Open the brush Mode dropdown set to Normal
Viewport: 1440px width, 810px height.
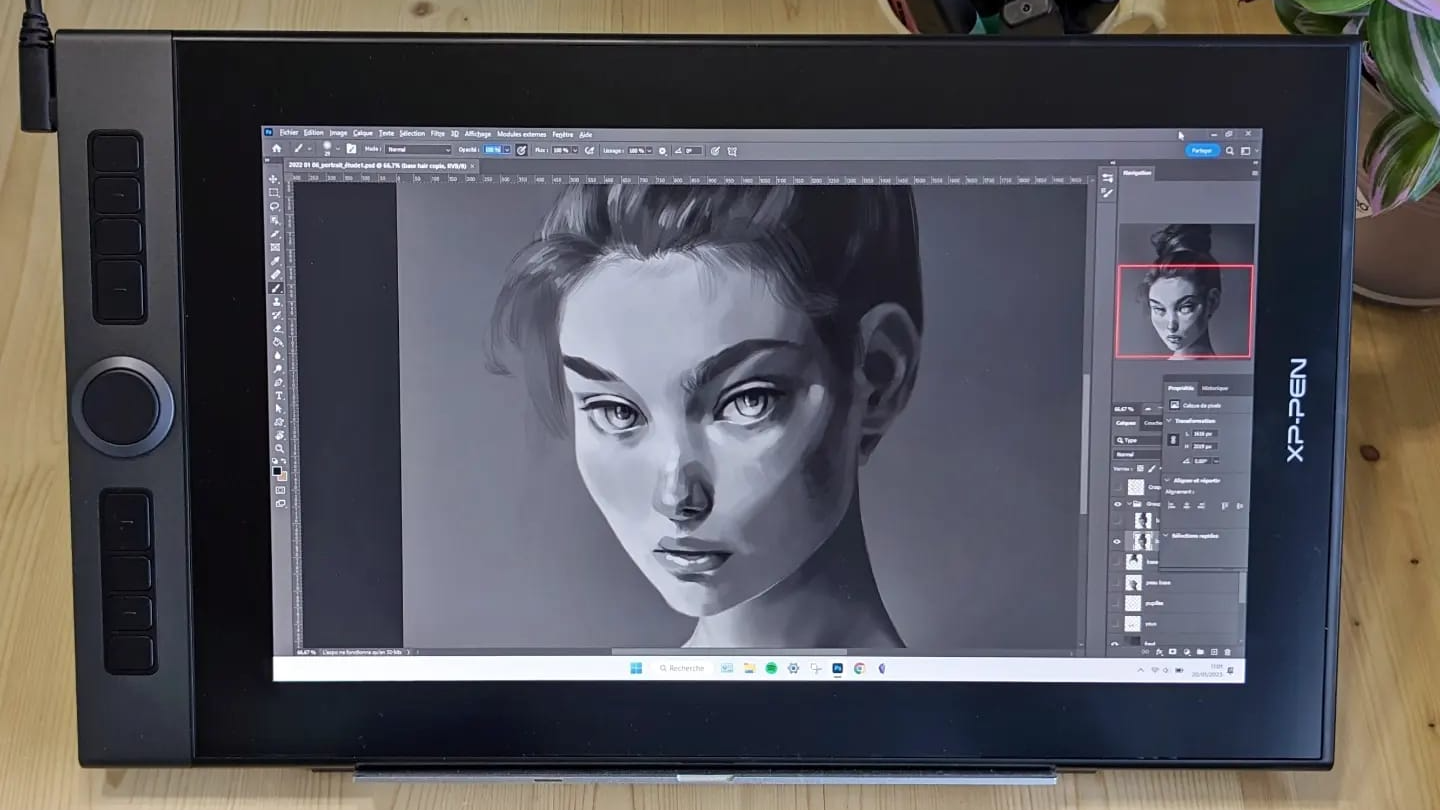click(419, 150)
